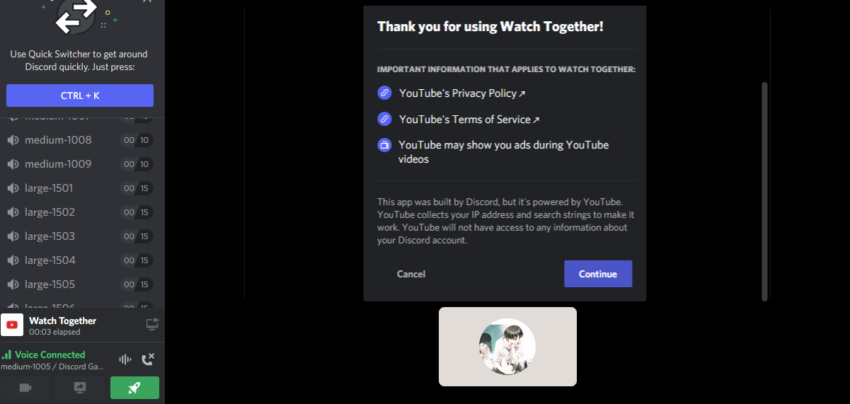Toggle noise suppression waveform icon
The image size is (850, 404).
[x=125, y=359]
